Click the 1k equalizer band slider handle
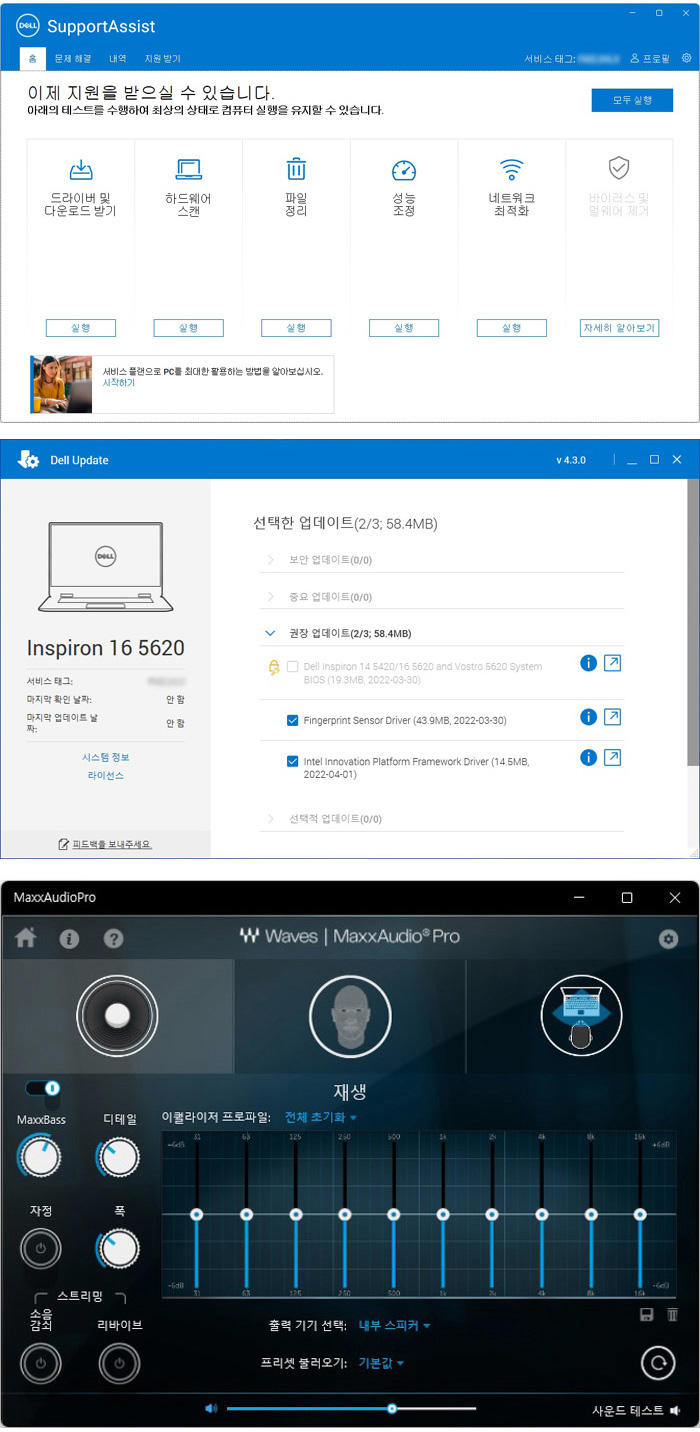Screen dimensions: 700x1432 (x=442, y=1214)
